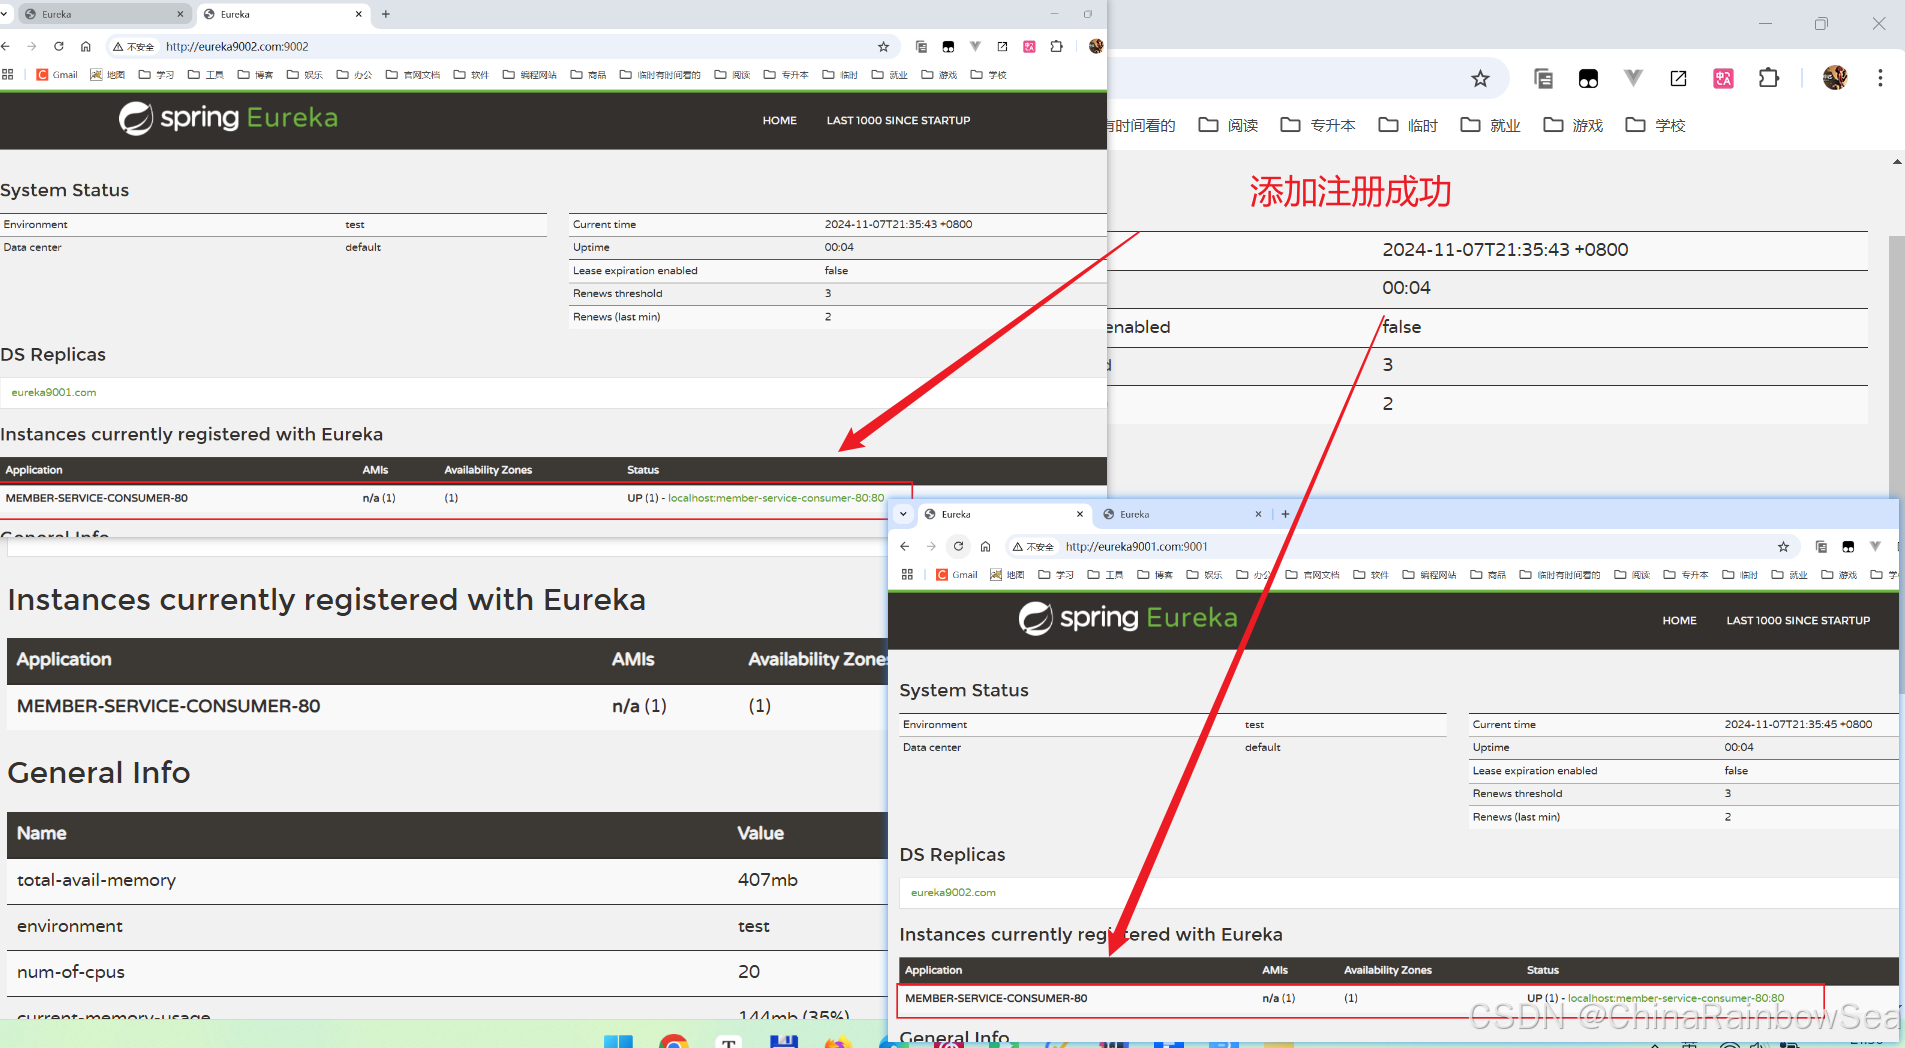Viewport: 1905px width, 1048px height.
Task: Open the 游戏 bookmark folder in large bookmarks bar
Action: (x=1574, y=125)
